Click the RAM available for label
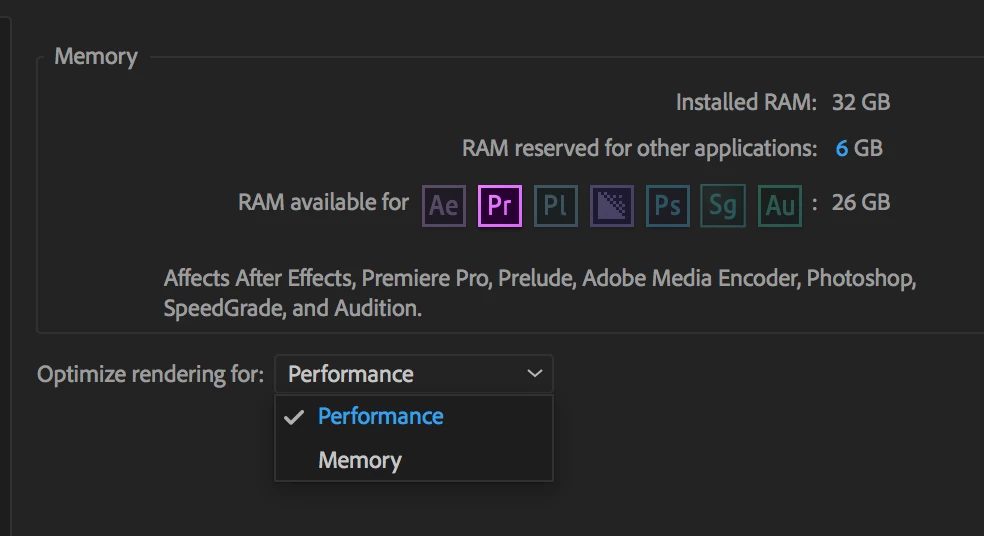The image size is (984, 536). pyautogui.click(x=323, y=202)
